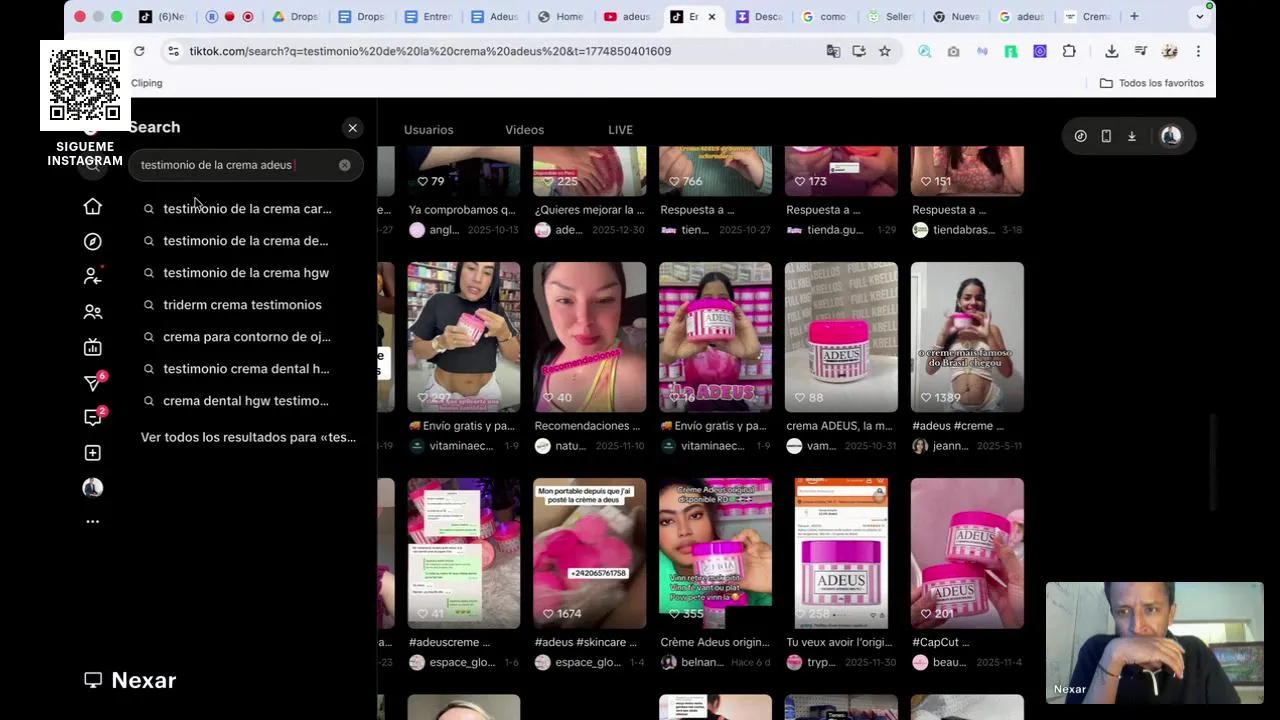Close the active TikTok browser tab
This screenshot has height=720, width=1280.
pyautogui.click(x=712, y=16)
